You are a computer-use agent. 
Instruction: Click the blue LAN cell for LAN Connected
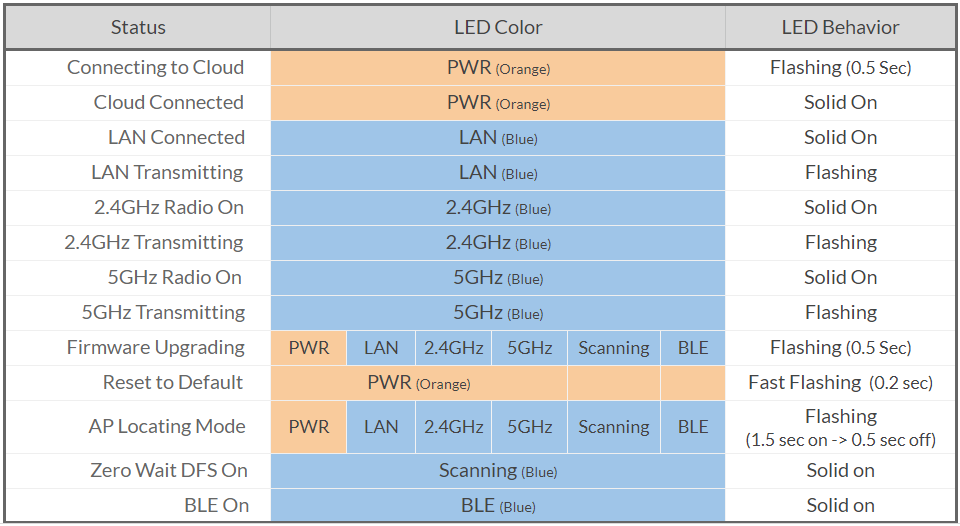click(x=498, y=138)
